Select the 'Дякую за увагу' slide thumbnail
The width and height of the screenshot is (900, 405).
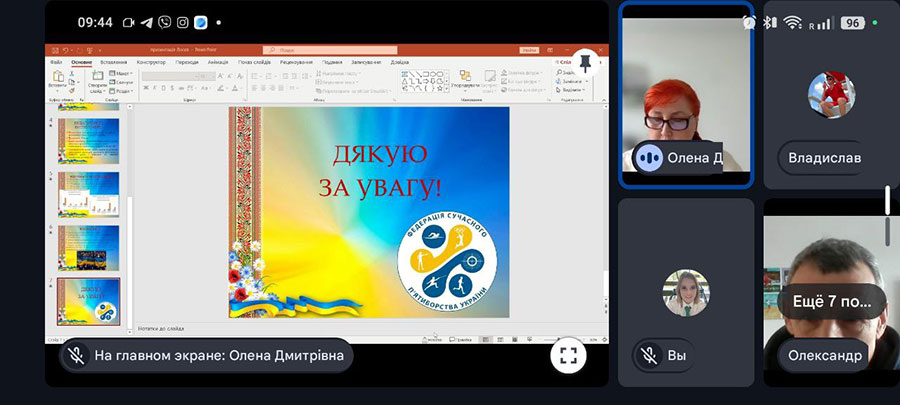(89, 301)
